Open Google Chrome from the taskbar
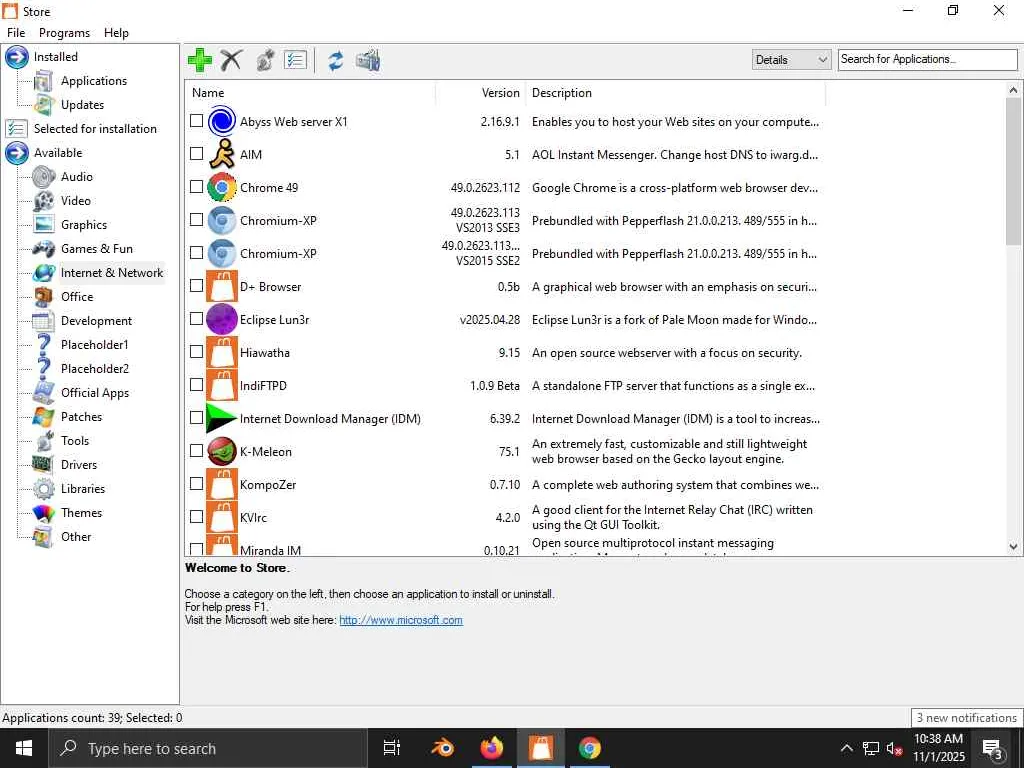The image size is (1024, 768). [x=590, y=748]
